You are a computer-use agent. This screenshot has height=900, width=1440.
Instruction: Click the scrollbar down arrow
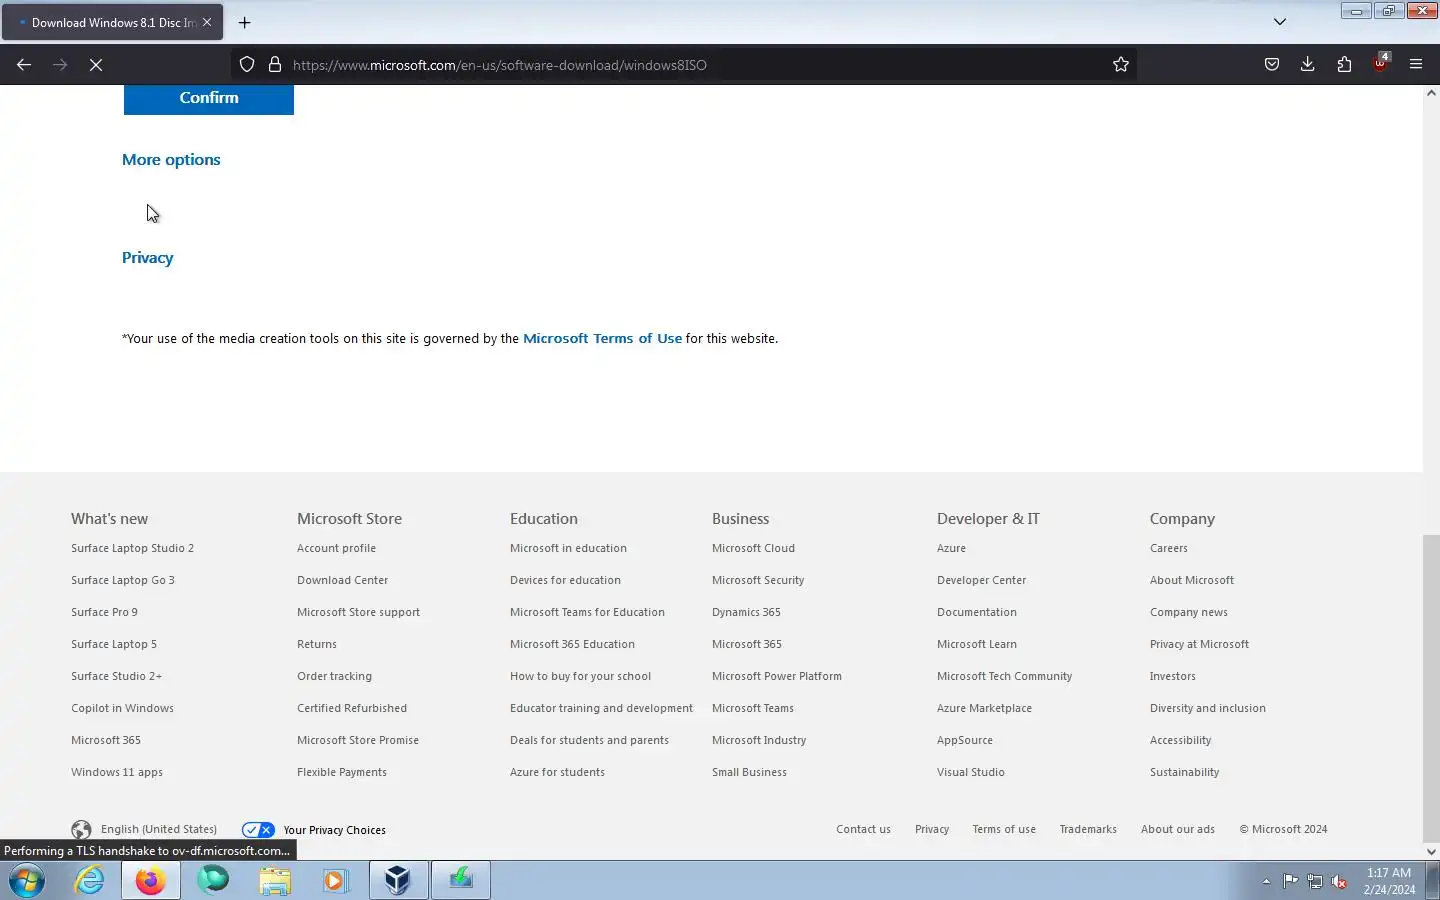click(1431, 852)
